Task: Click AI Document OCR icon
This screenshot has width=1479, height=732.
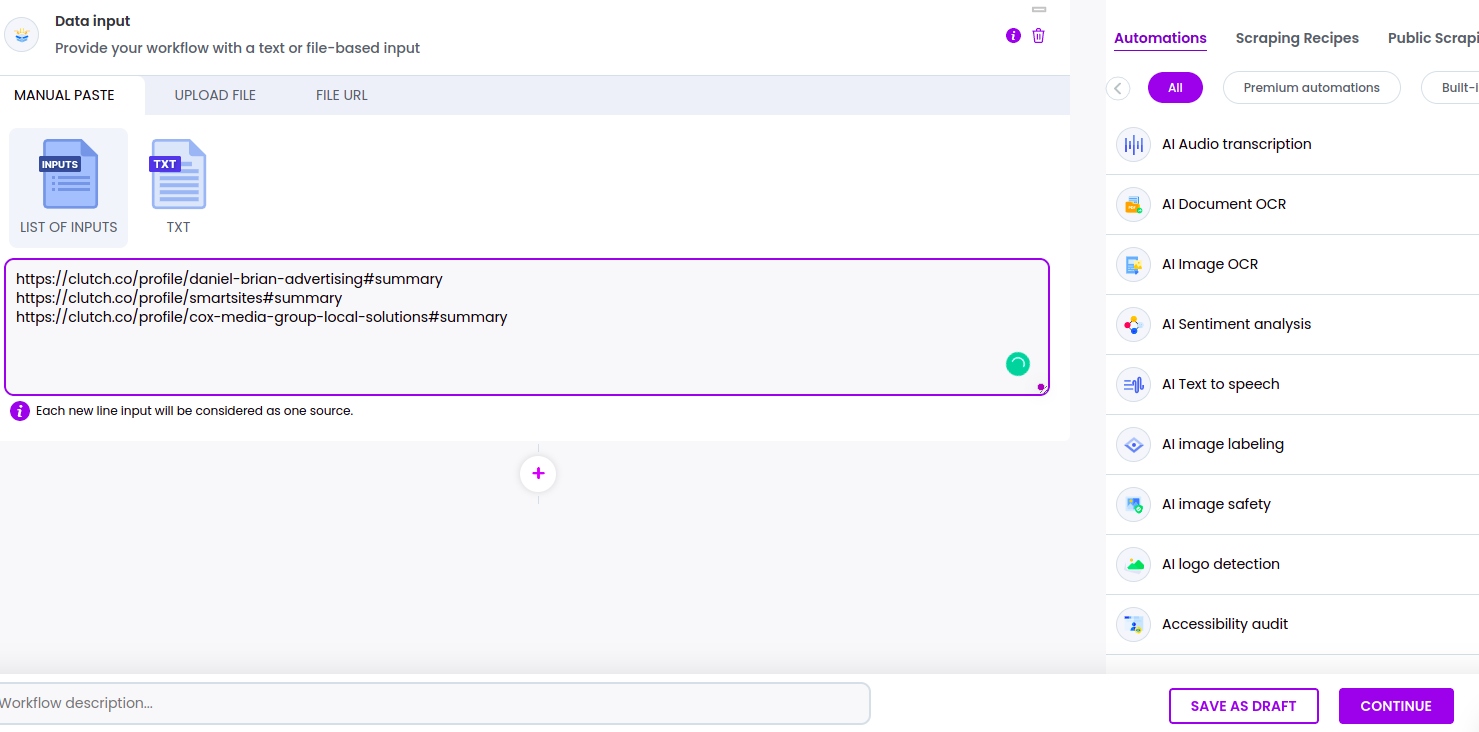Action: 1134,204
